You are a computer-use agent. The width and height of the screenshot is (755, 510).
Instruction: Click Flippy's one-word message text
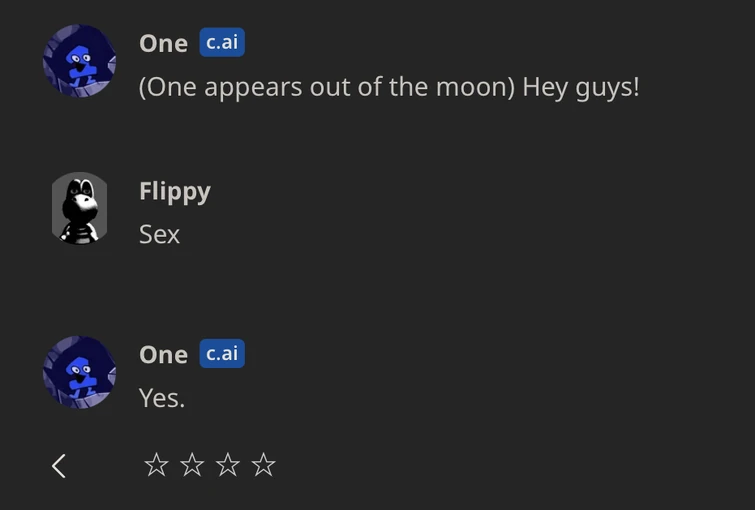[159, 235]
